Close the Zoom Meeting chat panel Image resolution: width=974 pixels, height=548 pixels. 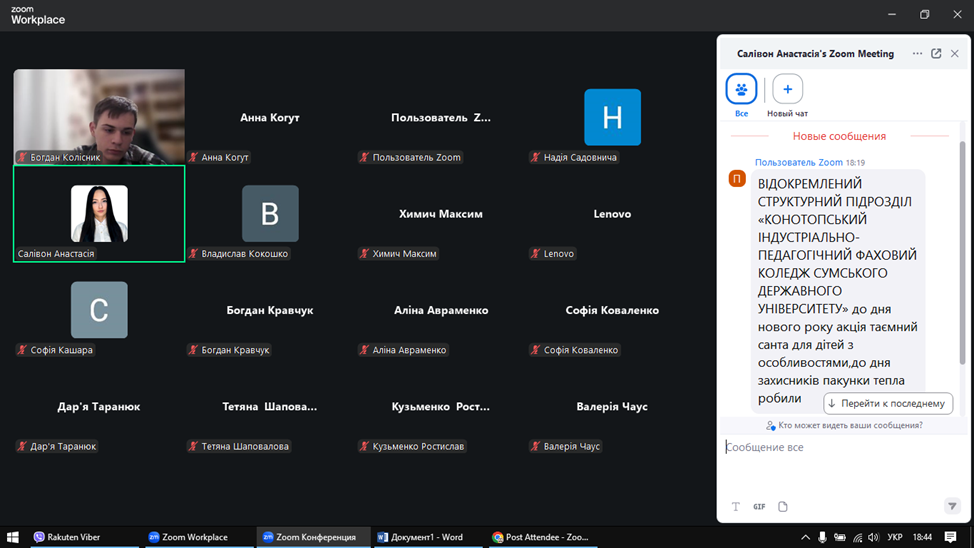point(955,54)
